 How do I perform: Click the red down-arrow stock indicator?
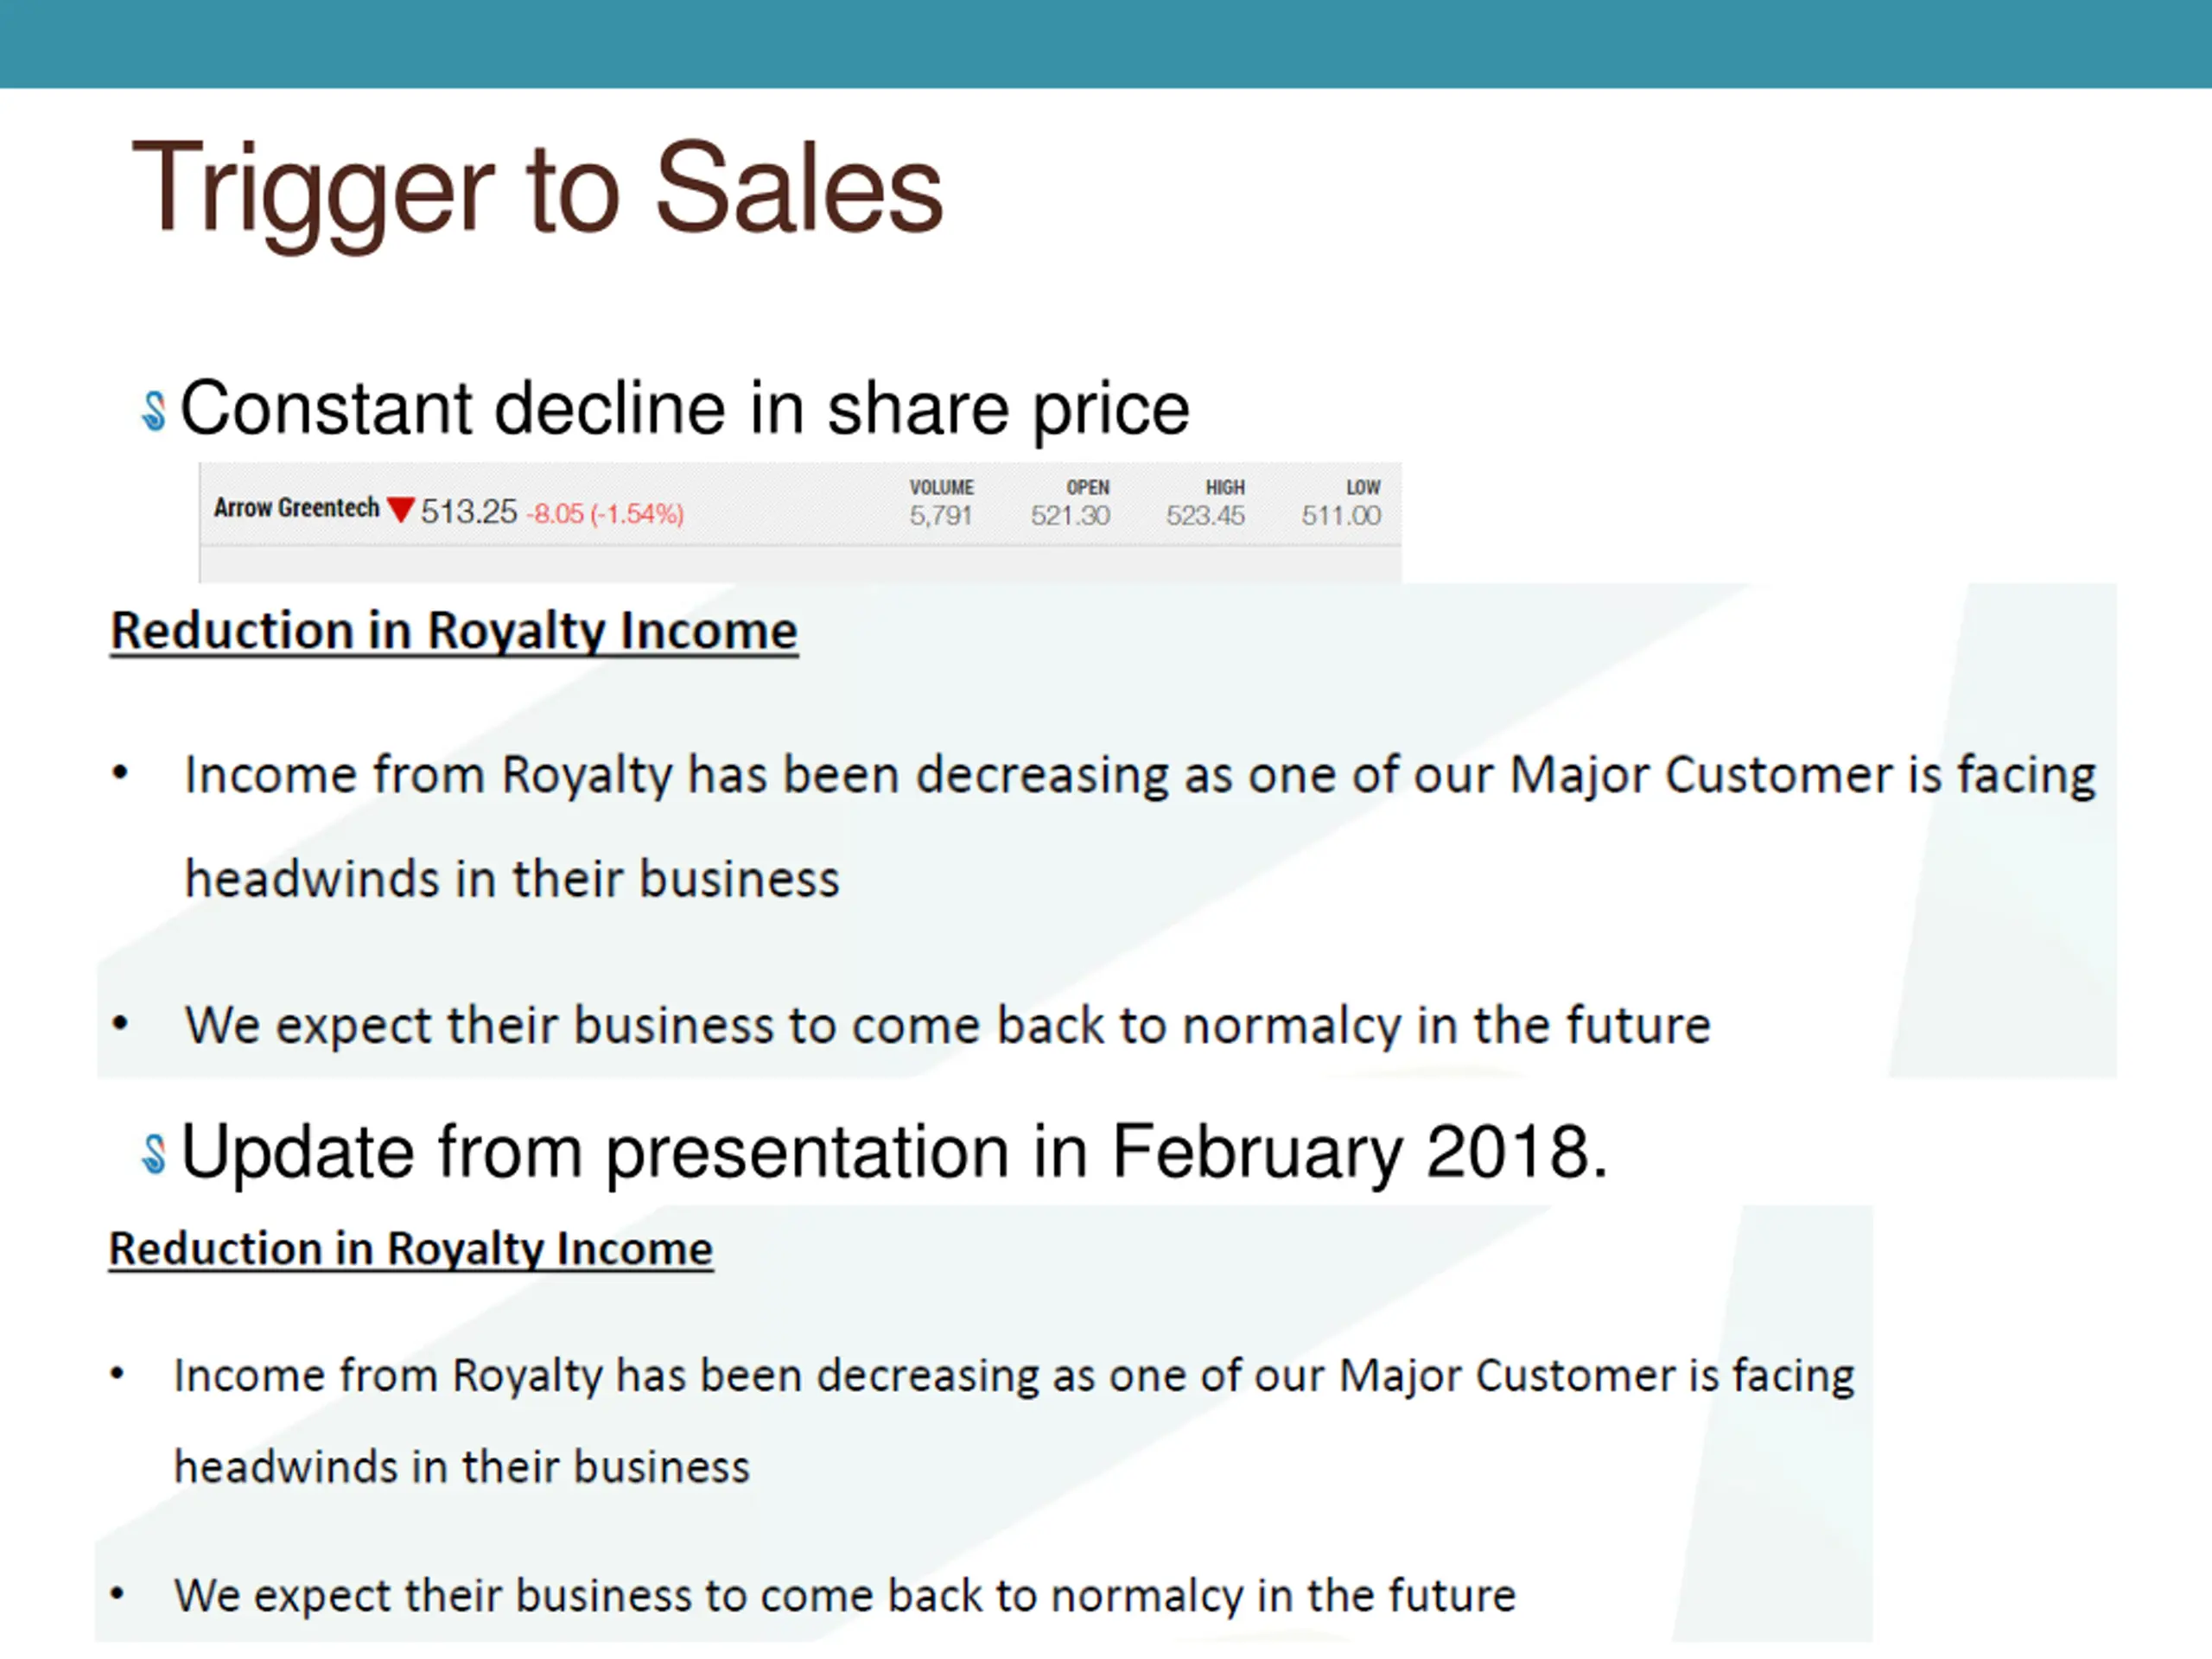click(x=401, y=510)
